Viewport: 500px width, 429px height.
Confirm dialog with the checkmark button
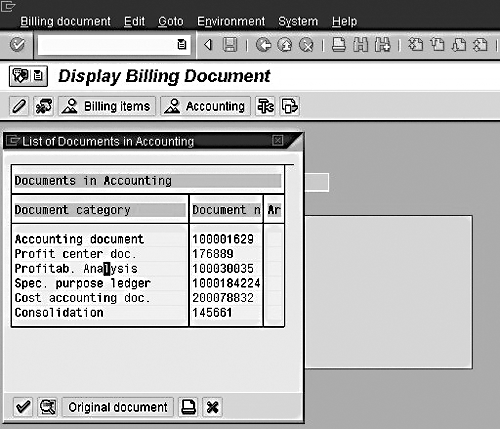23,407
